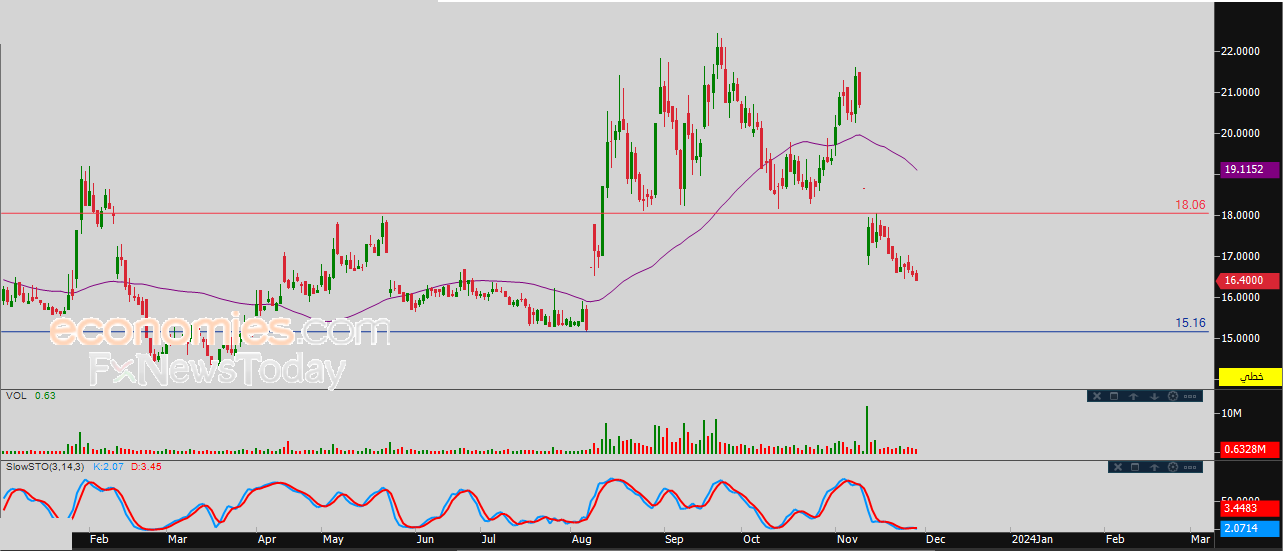Viewport: 1283px width, 551px height.
Task: Click the K:2.07 stochastic value
Action: tap(107, 467)
